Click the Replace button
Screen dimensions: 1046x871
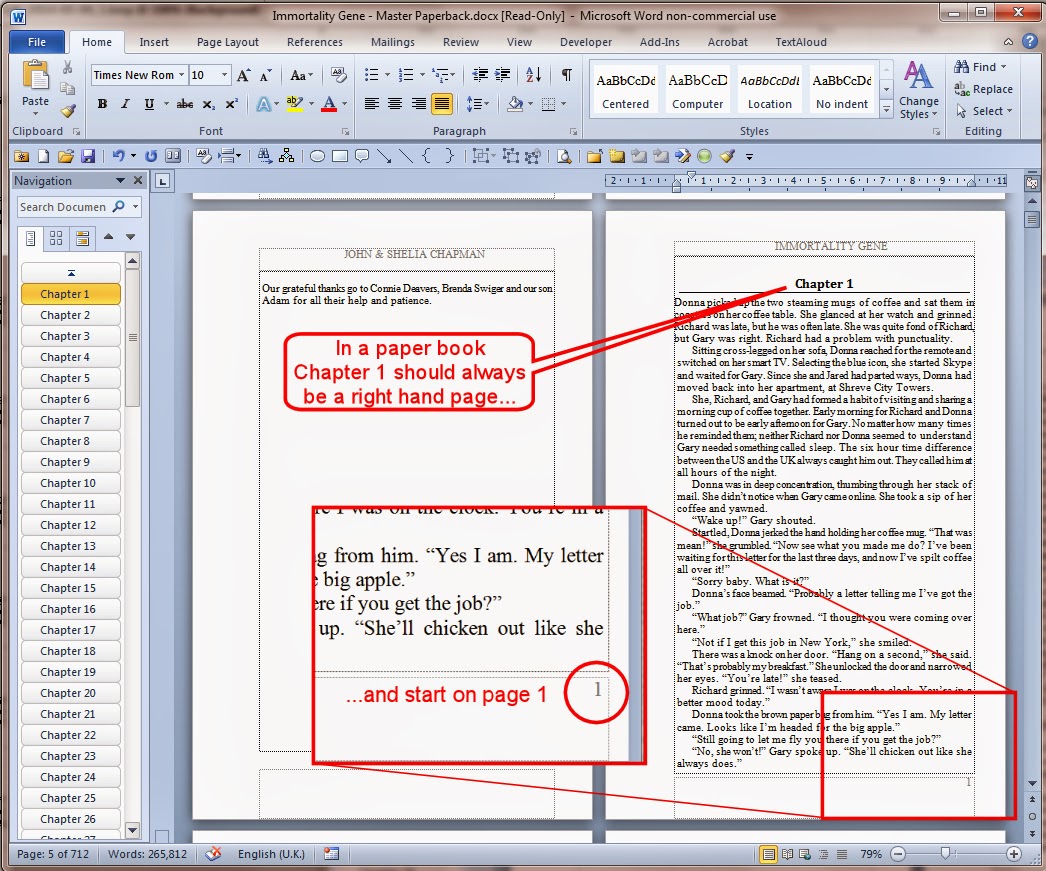coord(983,89)
